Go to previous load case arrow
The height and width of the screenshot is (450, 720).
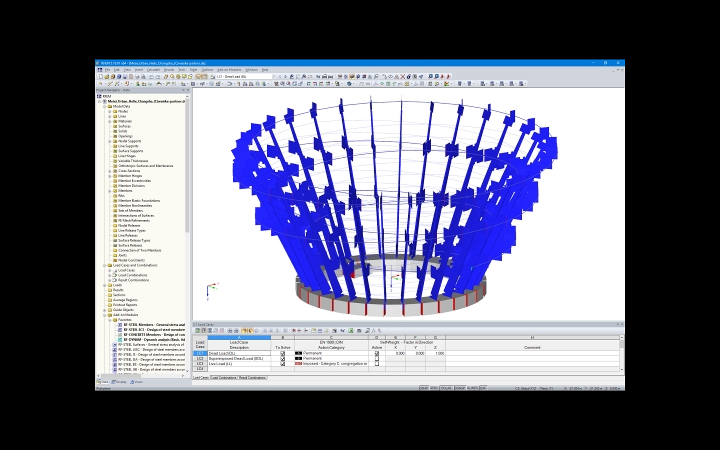click(x=280, y=77)
